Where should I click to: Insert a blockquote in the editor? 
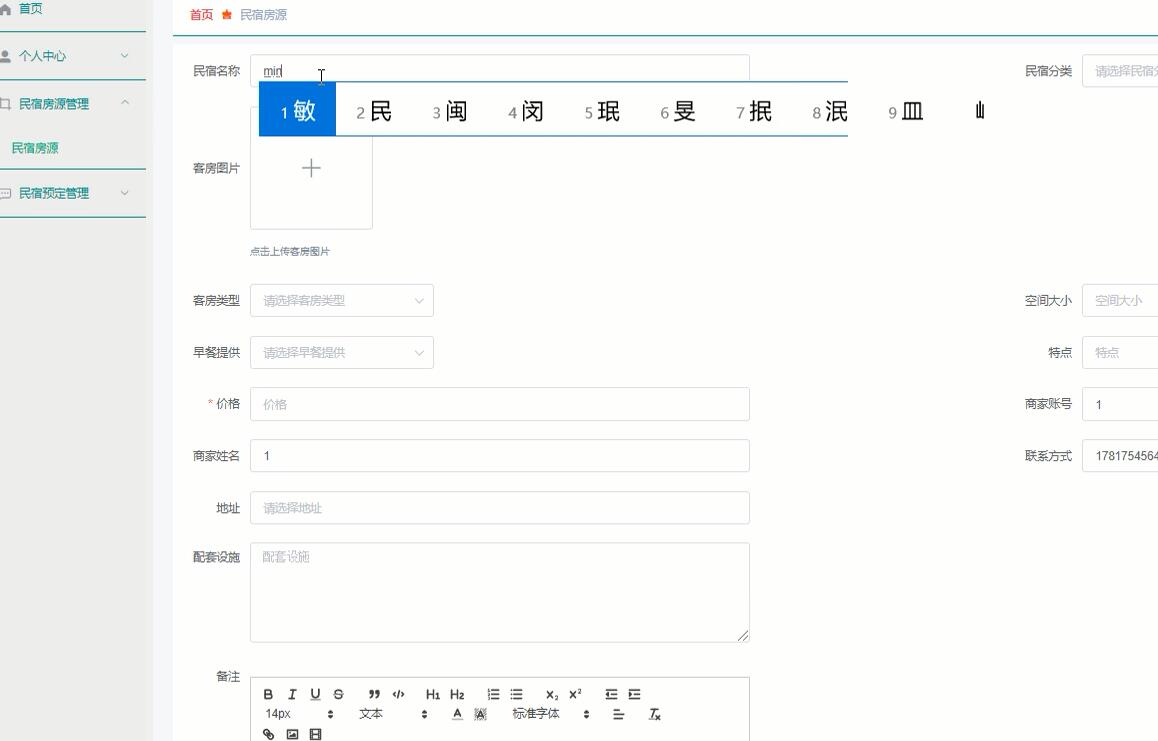pos(375,694)
